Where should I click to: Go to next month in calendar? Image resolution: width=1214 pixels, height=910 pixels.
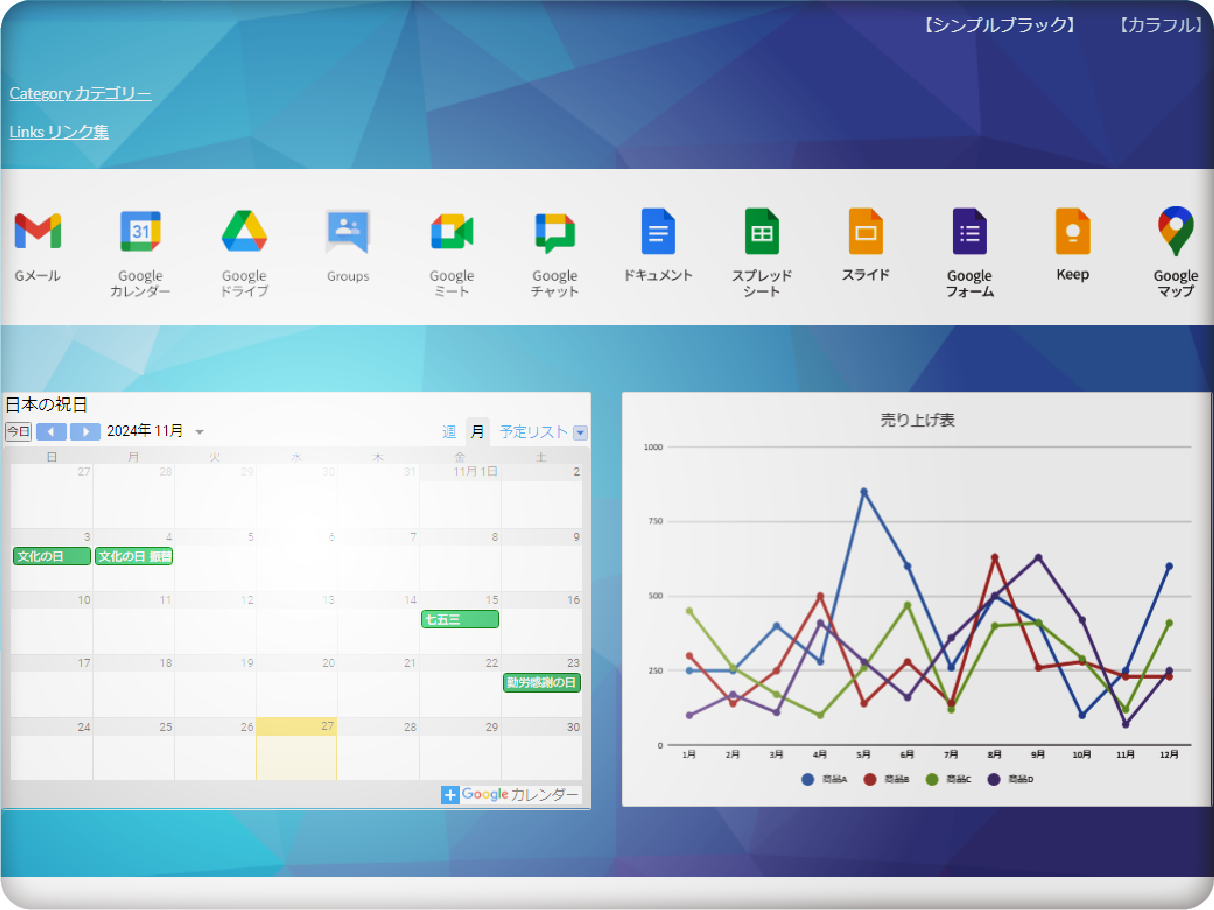click(85, 432)
